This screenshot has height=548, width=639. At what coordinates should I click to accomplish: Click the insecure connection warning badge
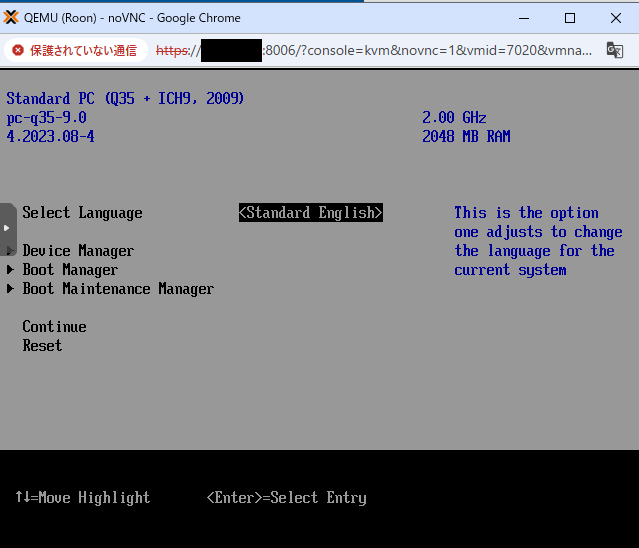point(76,51)
